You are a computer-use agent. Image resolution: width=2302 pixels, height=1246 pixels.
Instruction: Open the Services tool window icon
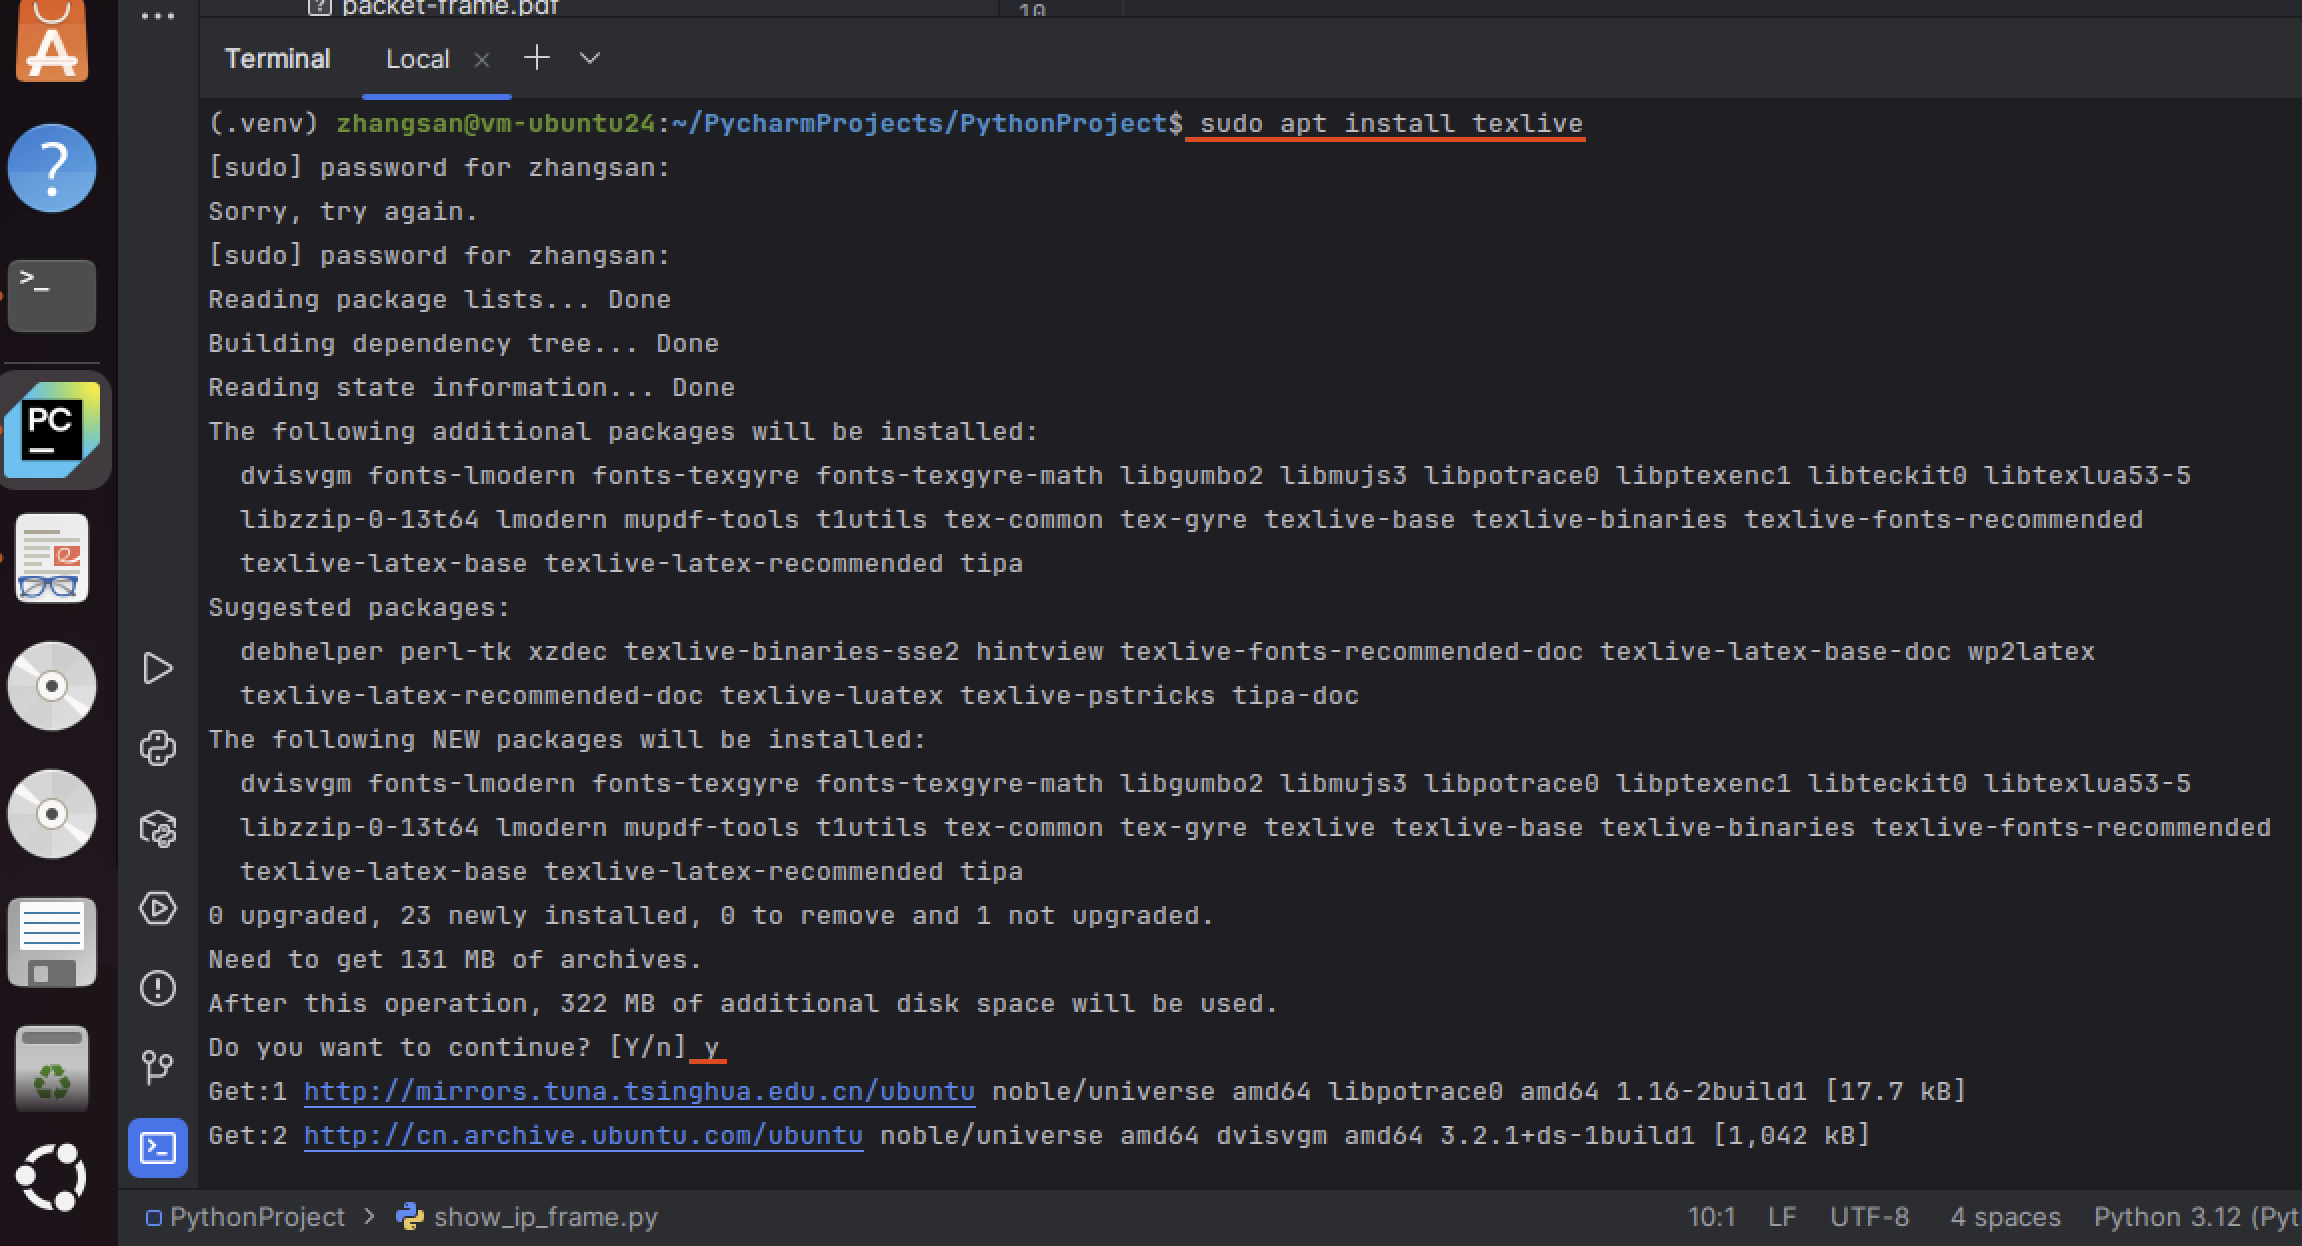click(x=158, y=908)
